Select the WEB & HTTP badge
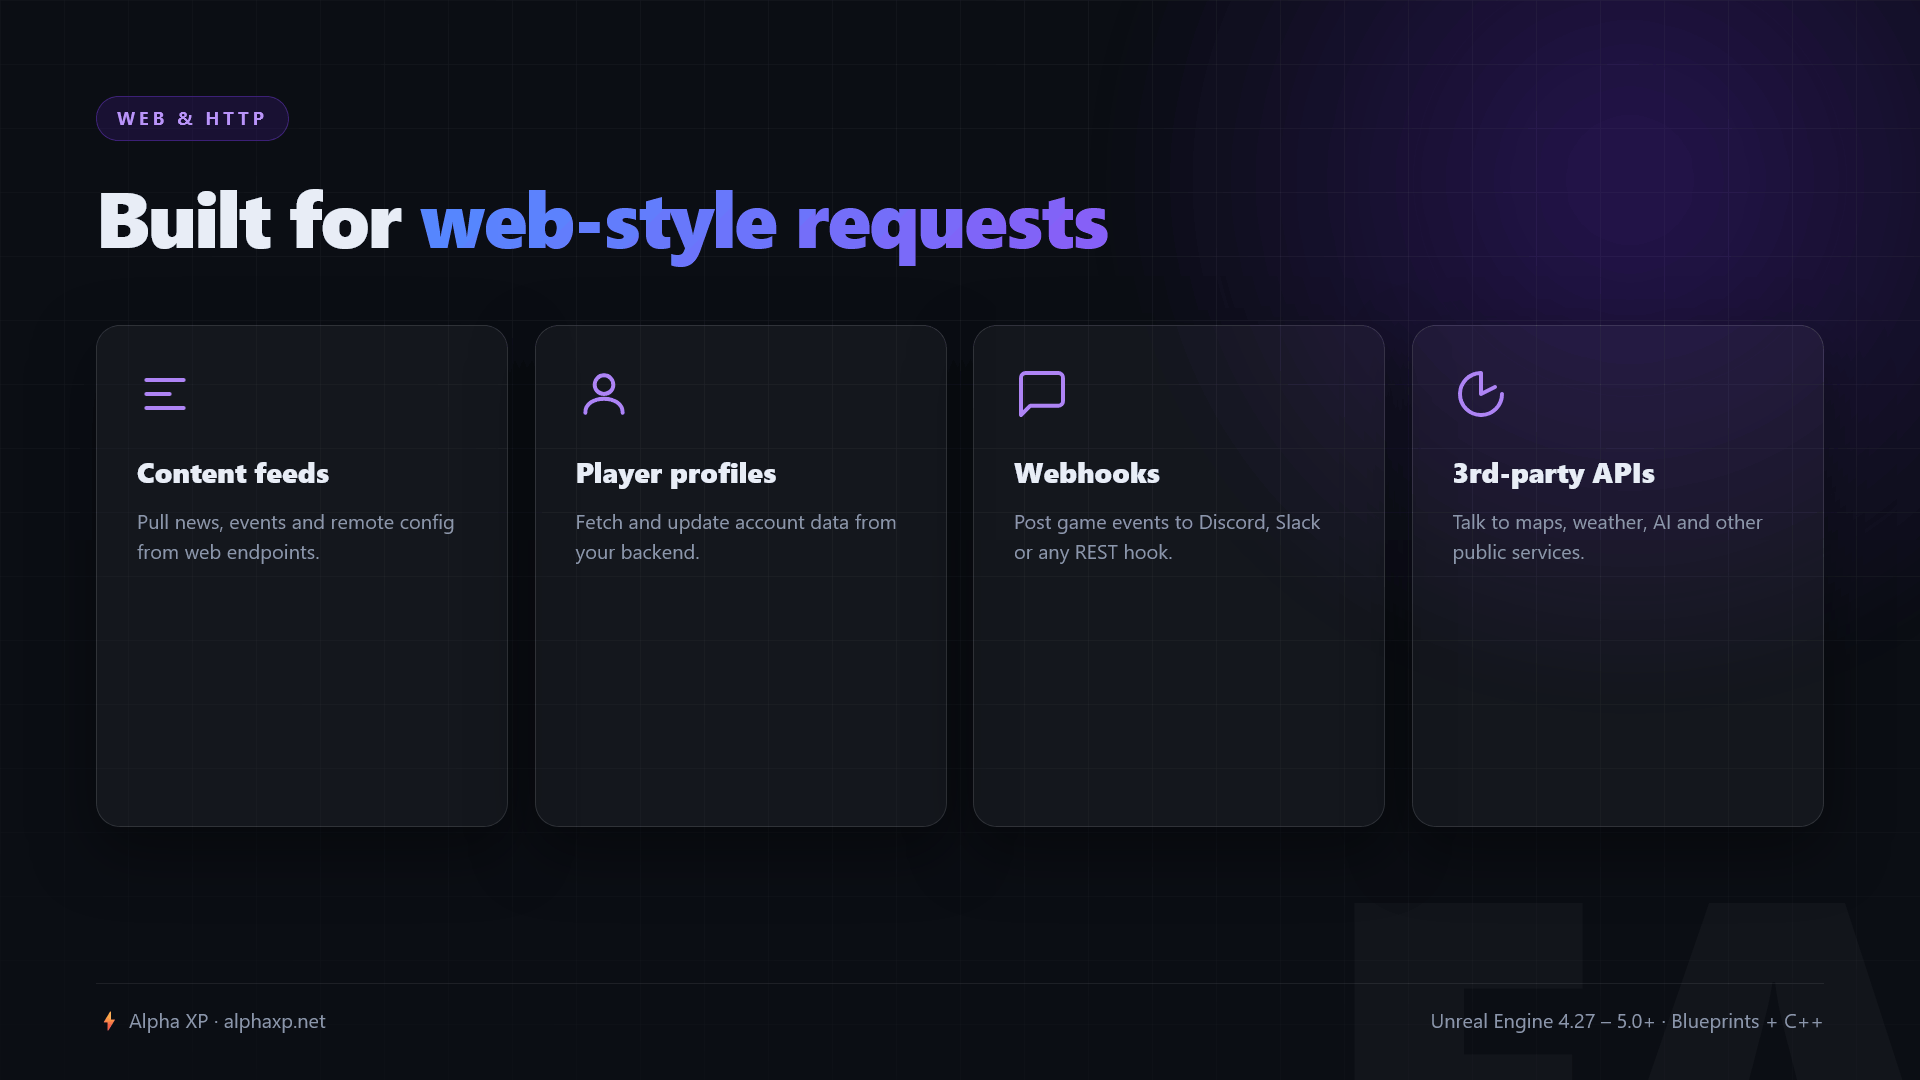Image resolution: width=1920 pixels, height=1080 pixels. 192,118
